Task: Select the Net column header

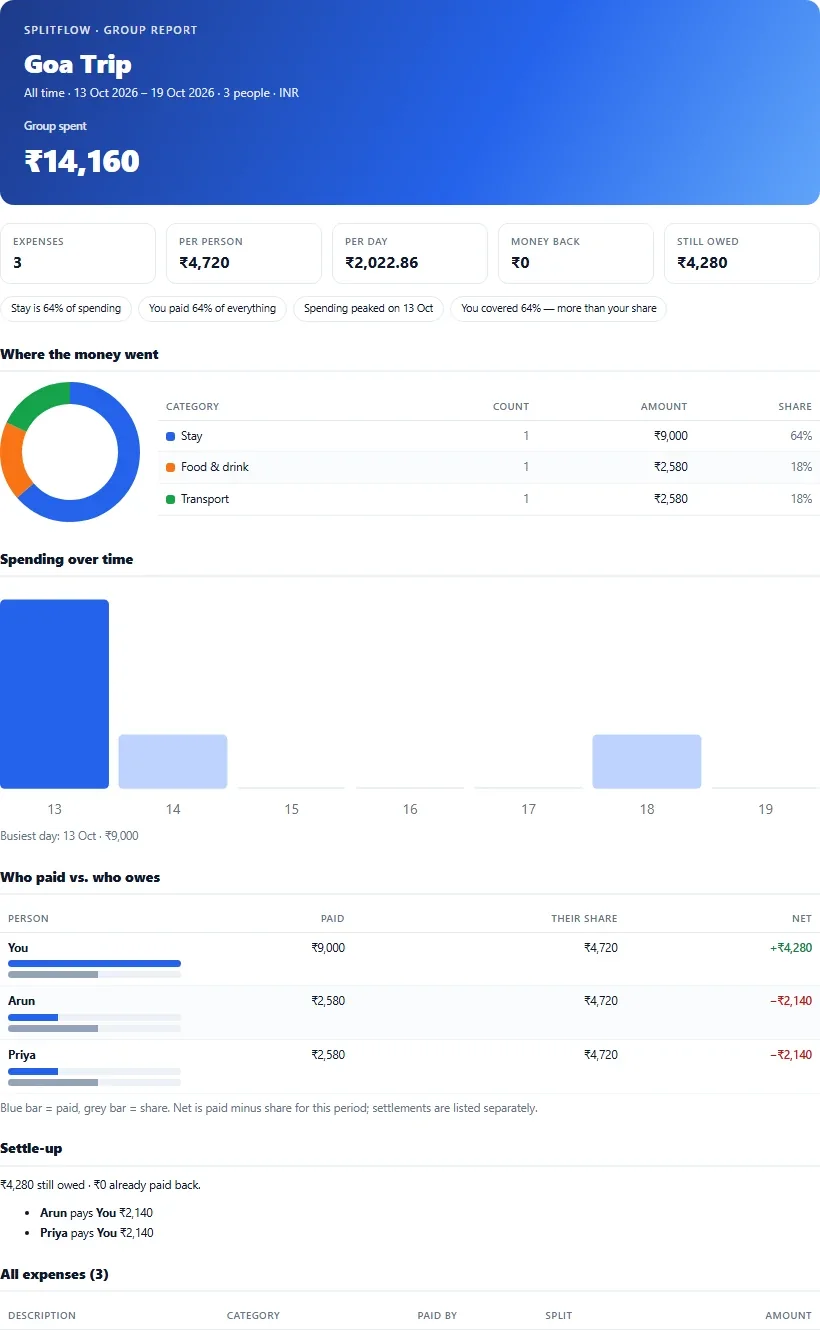Action: [x=802, y=919]
